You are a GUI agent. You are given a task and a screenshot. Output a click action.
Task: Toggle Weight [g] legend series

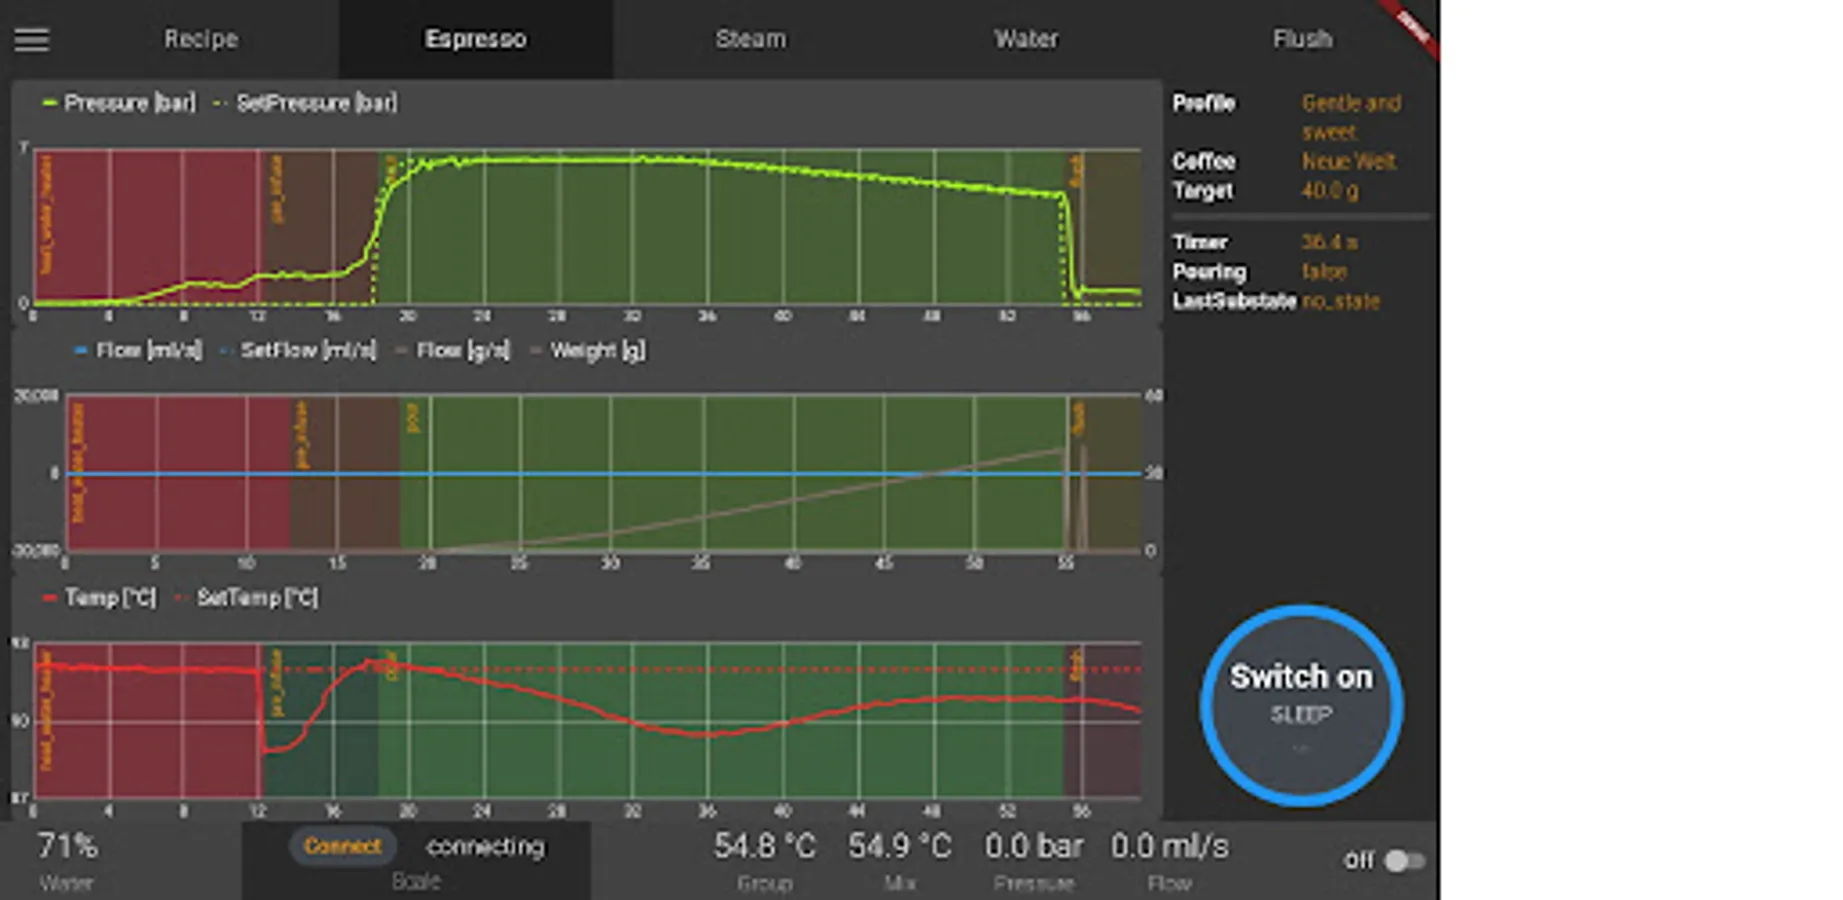tap(587, 350)
